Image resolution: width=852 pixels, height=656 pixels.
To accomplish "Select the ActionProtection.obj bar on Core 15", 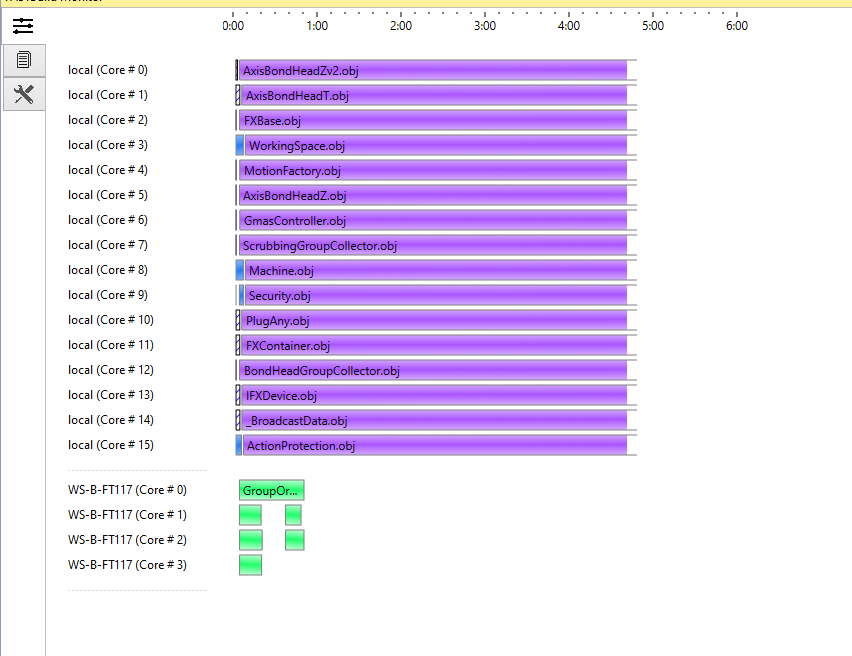I will [x=430, y=445].
